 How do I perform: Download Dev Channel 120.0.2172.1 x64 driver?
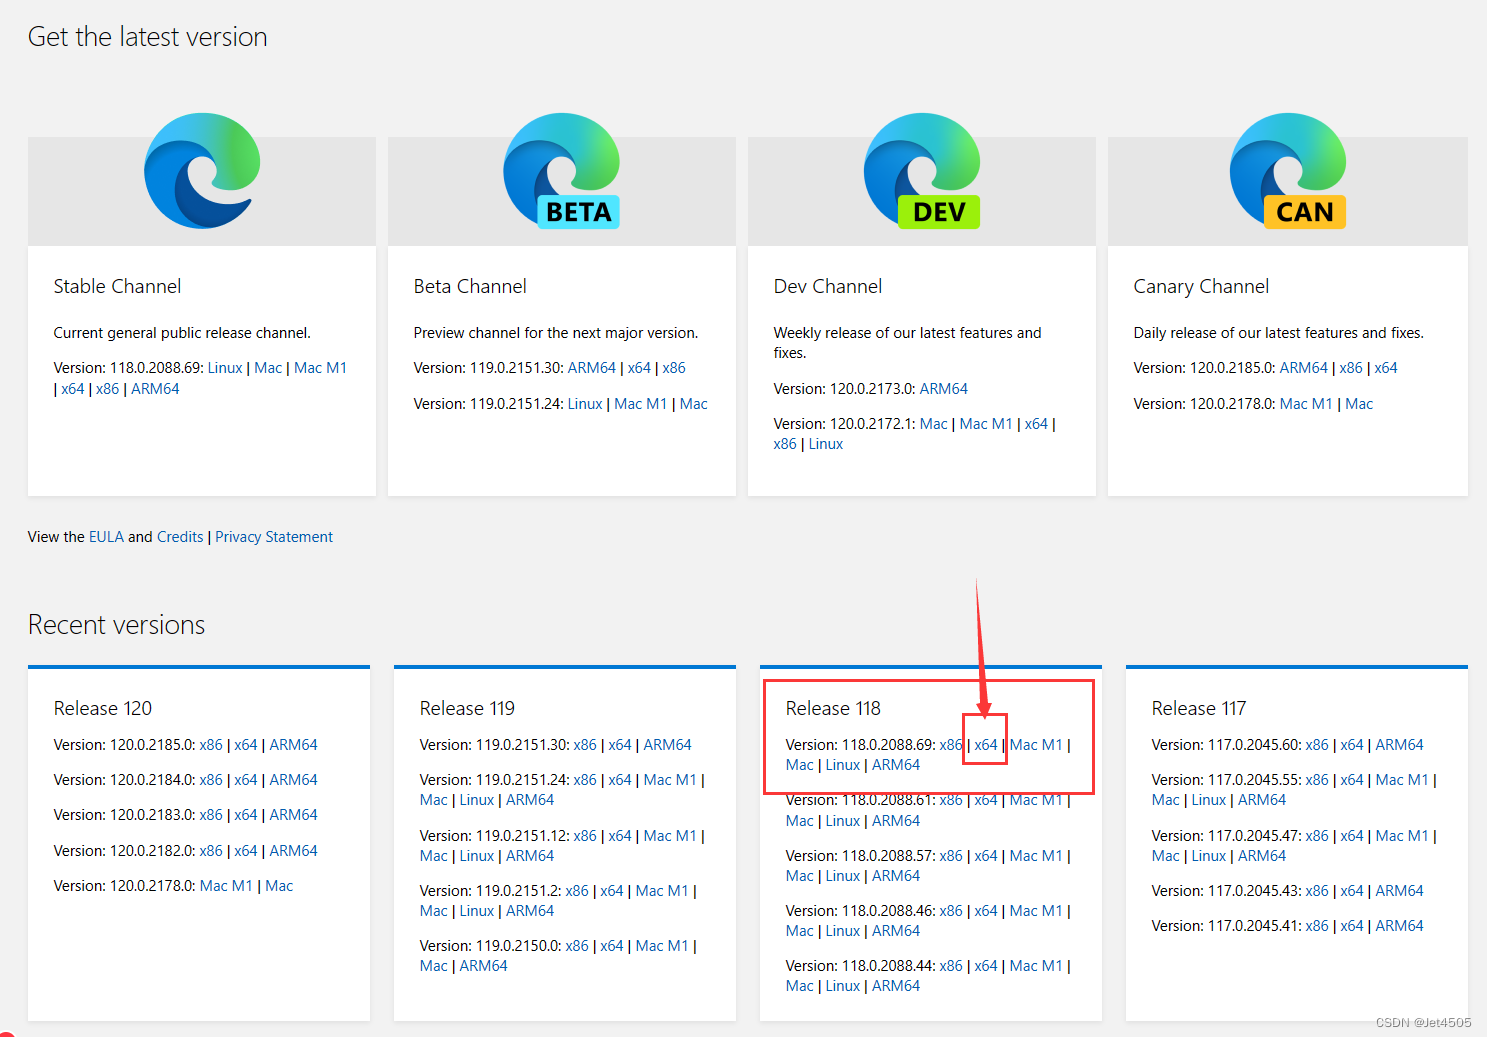pos(1036,424)
